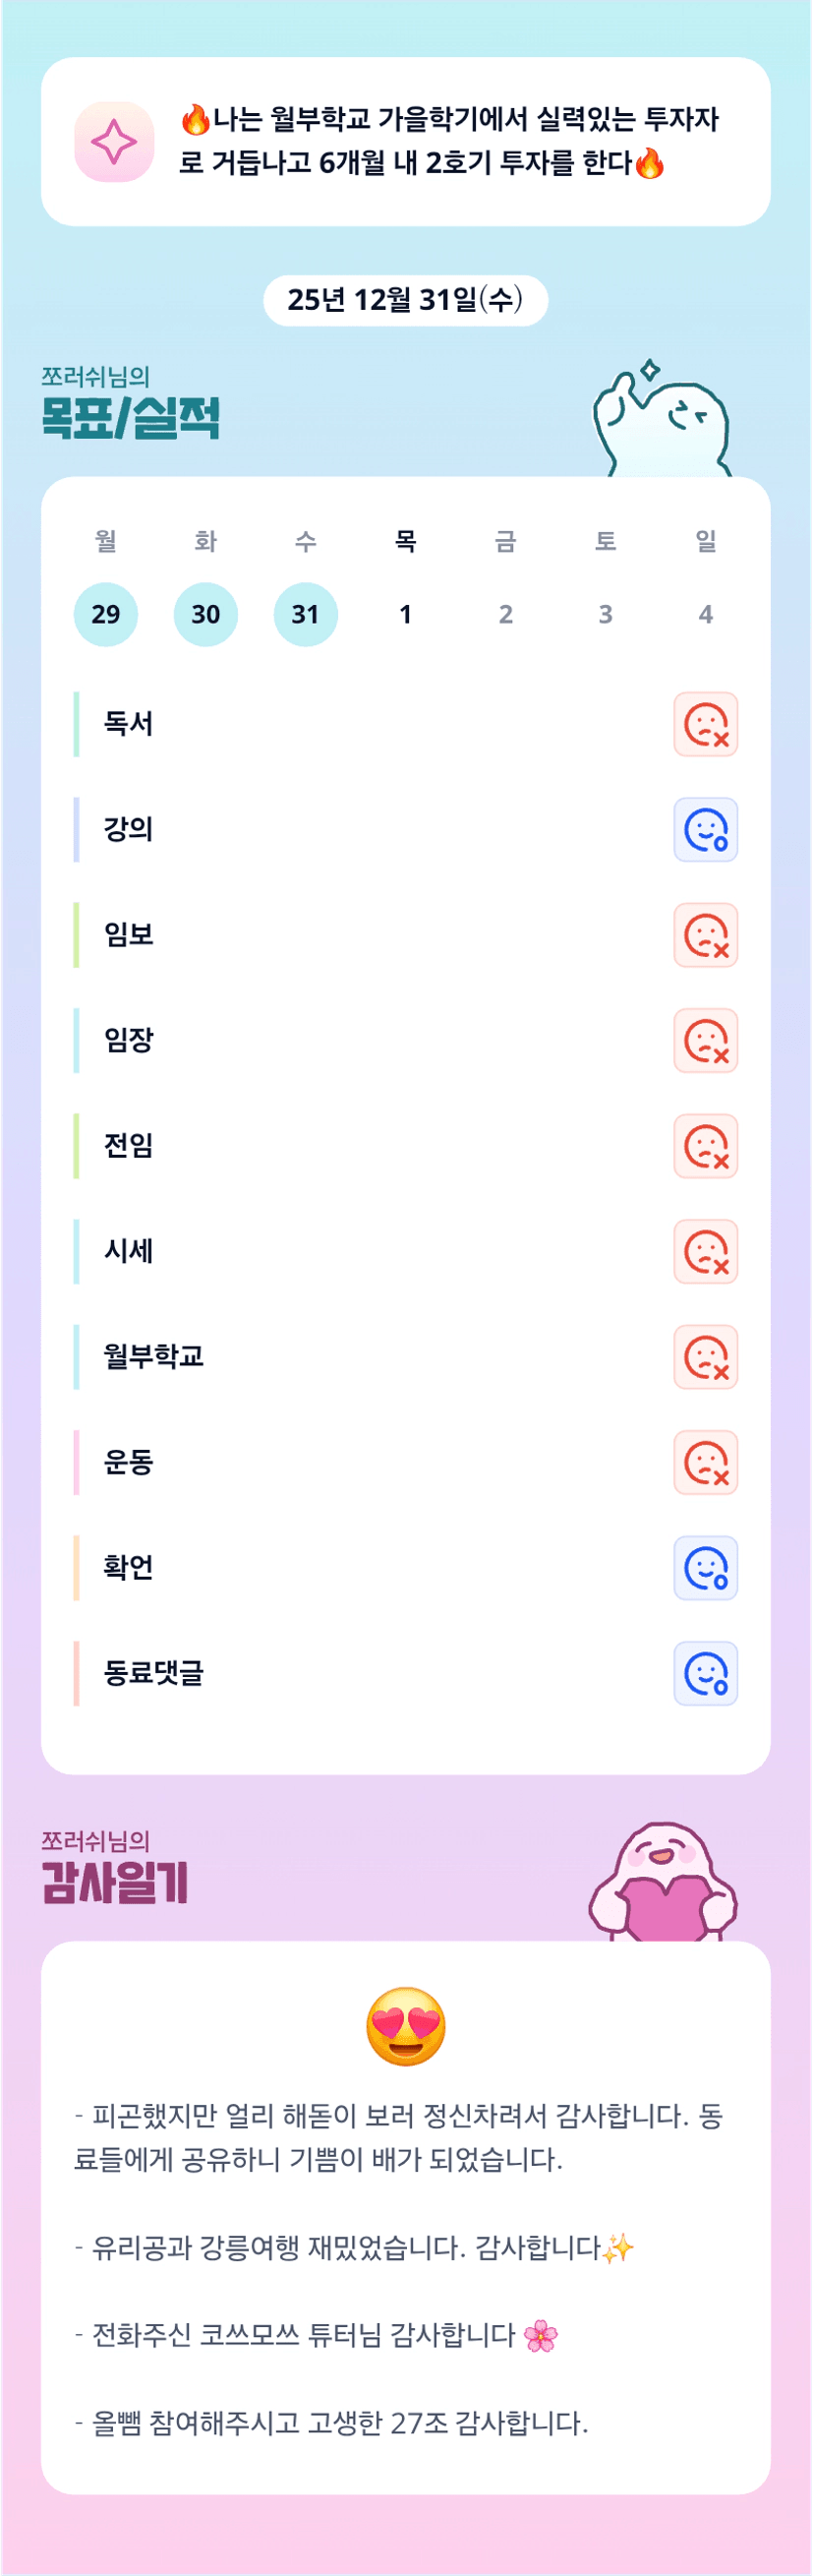Toggle the 강의 achieved smiley icon
This screenshot has width=813, height=2576.
(705, 829)
